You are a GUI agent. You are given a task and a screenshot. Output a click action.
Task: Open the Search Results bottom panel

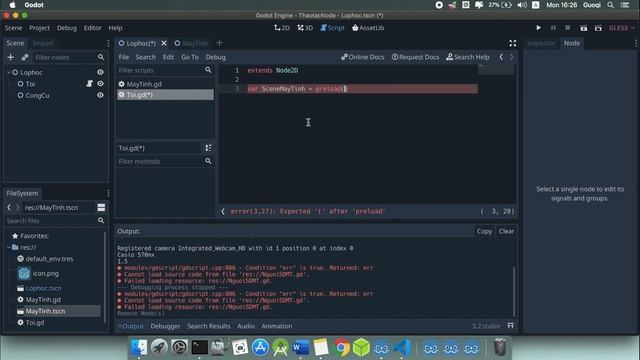tap(209, 326)
